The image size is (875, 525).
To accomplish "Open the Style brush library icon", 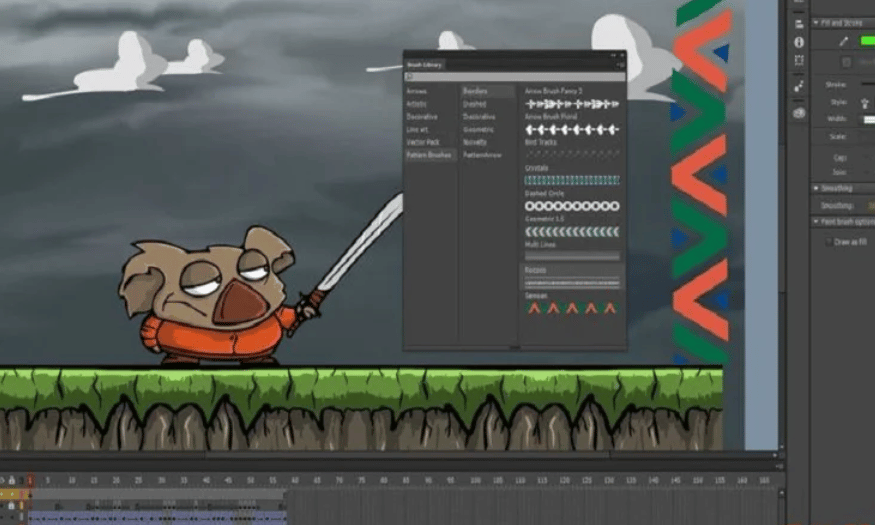I will (864, 103).
